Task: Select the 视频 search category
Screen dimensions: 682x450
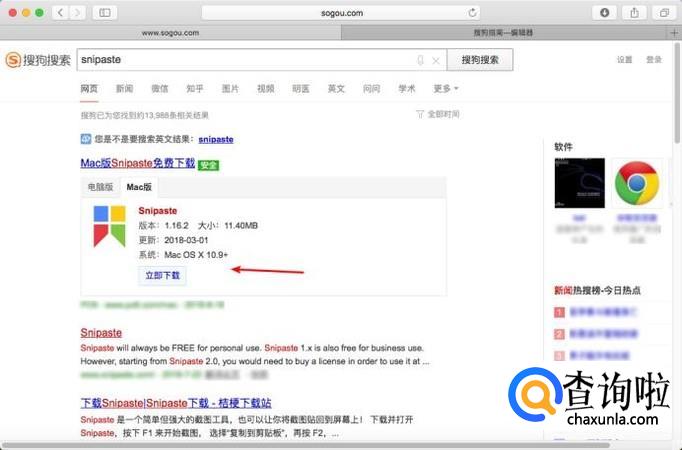Action: [266, 89]
